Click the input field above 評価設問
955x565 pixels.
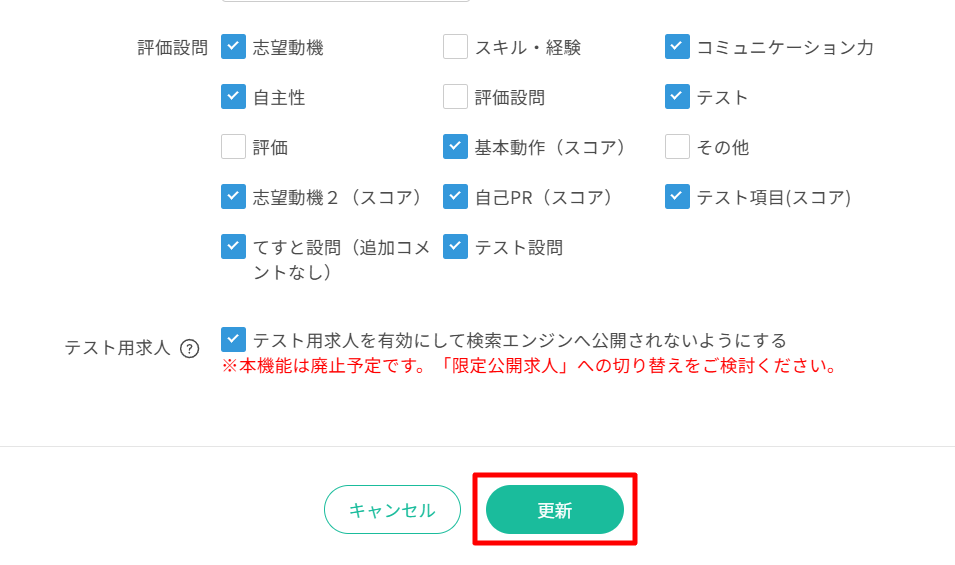pos(331,1)
